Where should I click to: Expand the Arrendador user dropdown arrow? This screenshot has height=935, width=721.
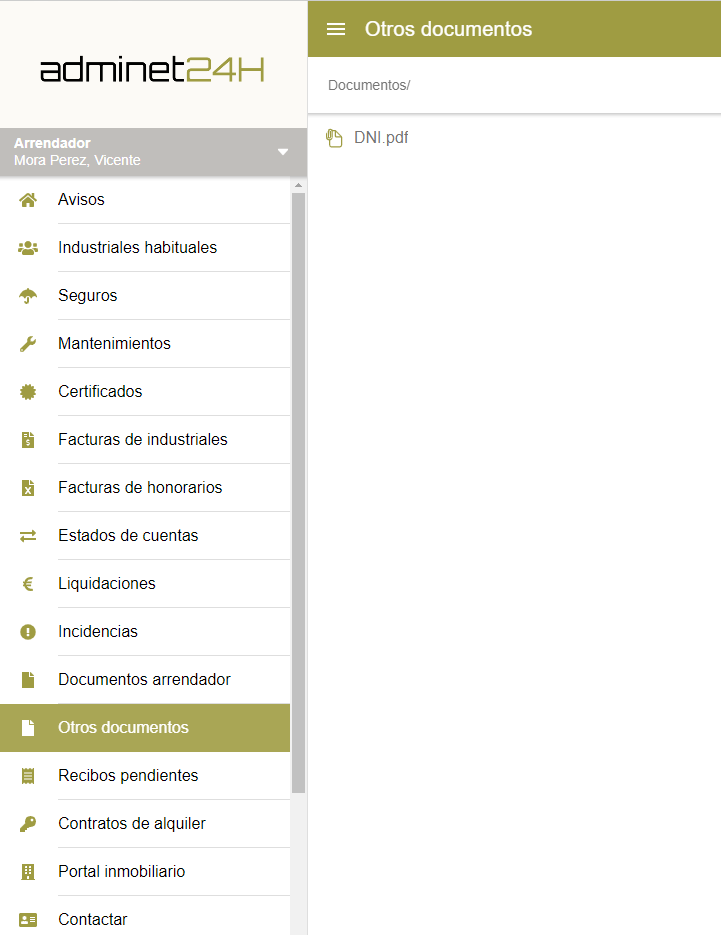coord(283,151)
